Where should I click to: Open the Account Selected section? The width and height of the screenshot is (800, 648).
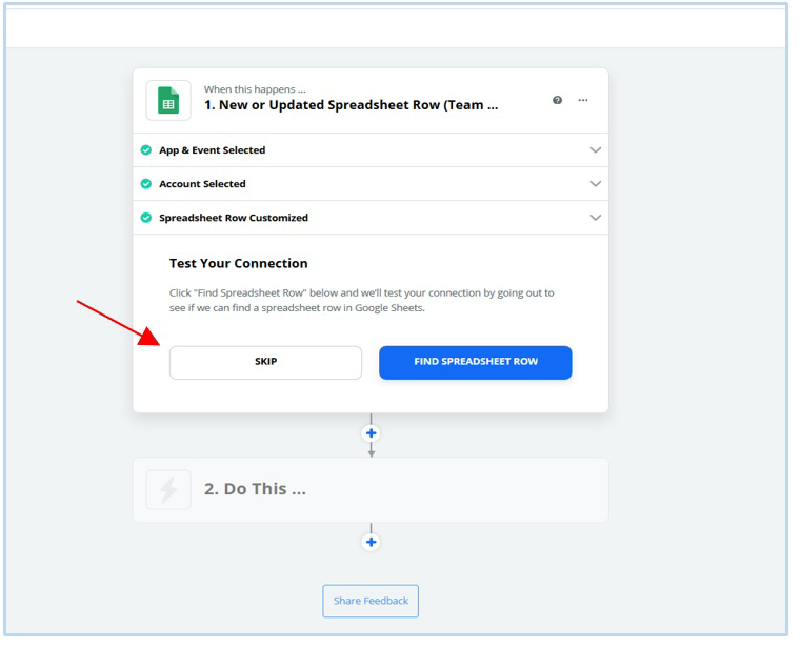pyautogui.click(x=370, y=184)
